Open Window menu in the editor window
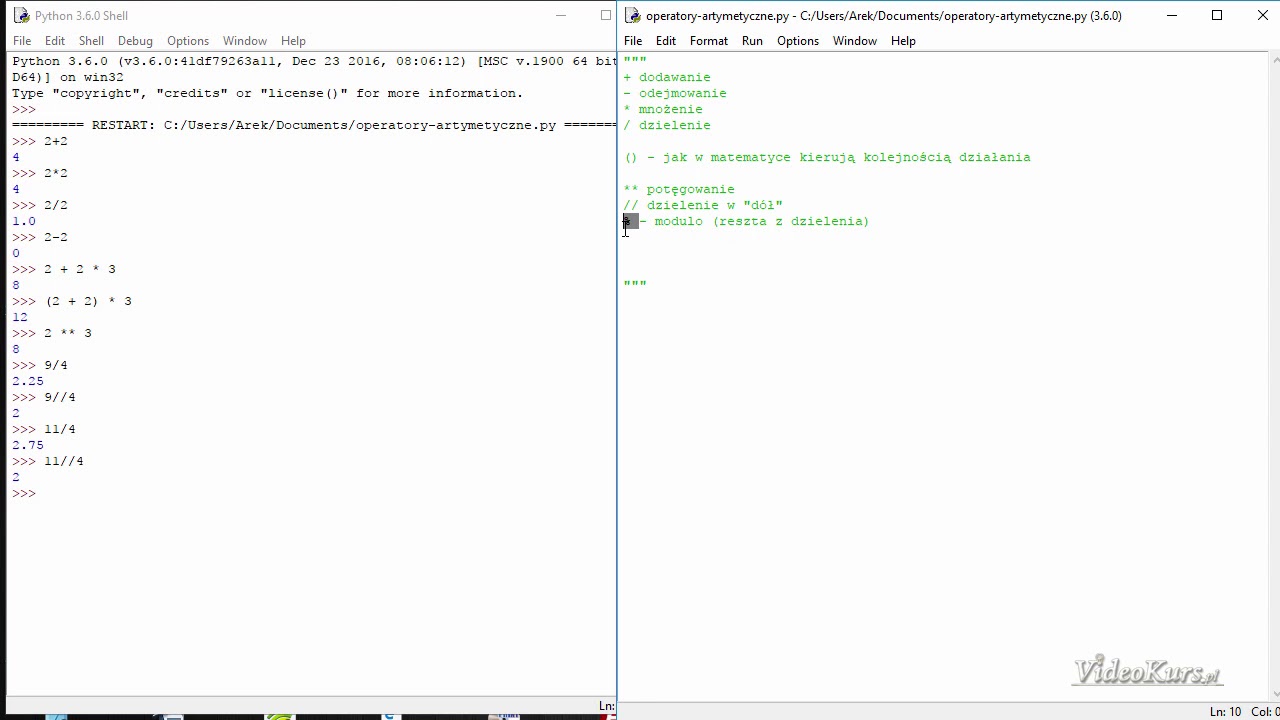Viewport: 1280px width, 720px height. [x=855, y=41]
